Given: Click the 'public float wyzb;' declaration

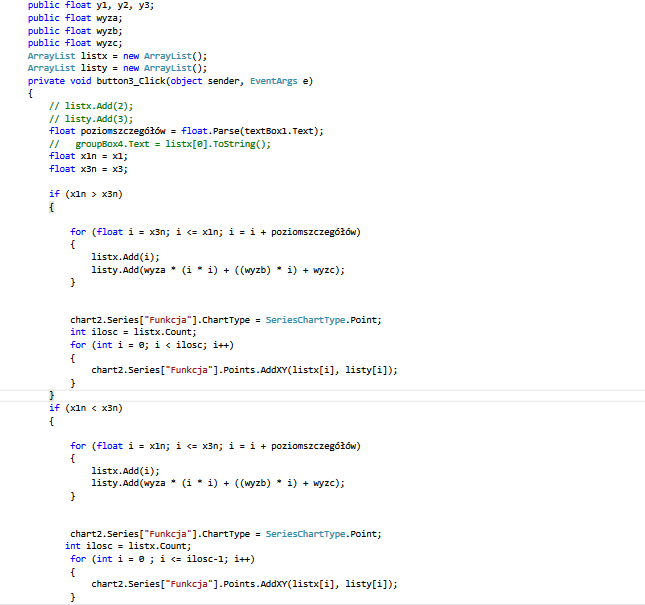Looking at the screenshot, I should pos(75,31).
